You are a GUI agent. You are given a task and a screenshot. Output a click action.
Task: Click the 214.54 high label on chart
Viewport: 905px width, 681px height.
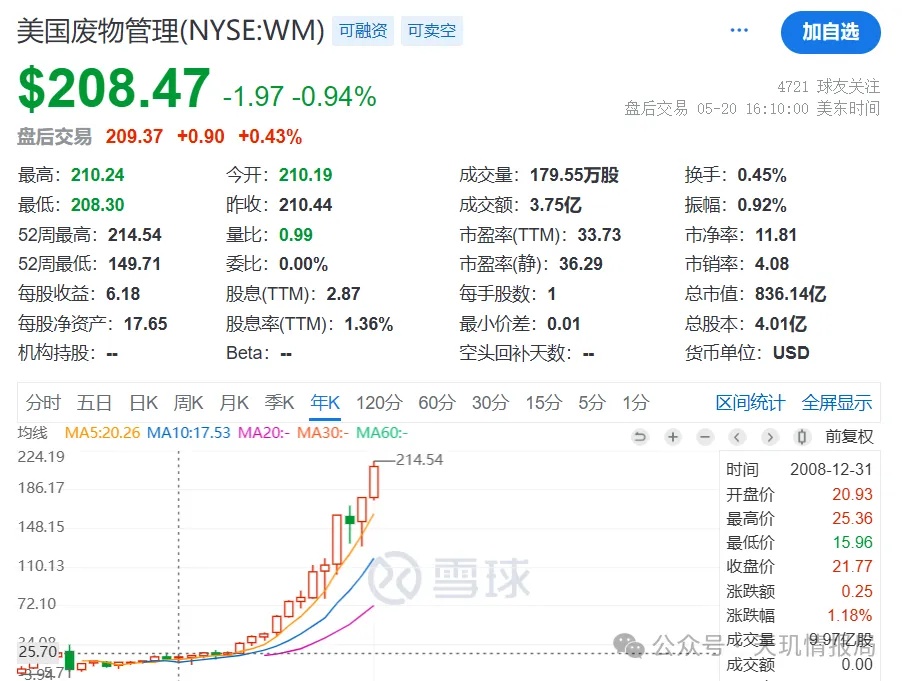(x=419, y=460)
